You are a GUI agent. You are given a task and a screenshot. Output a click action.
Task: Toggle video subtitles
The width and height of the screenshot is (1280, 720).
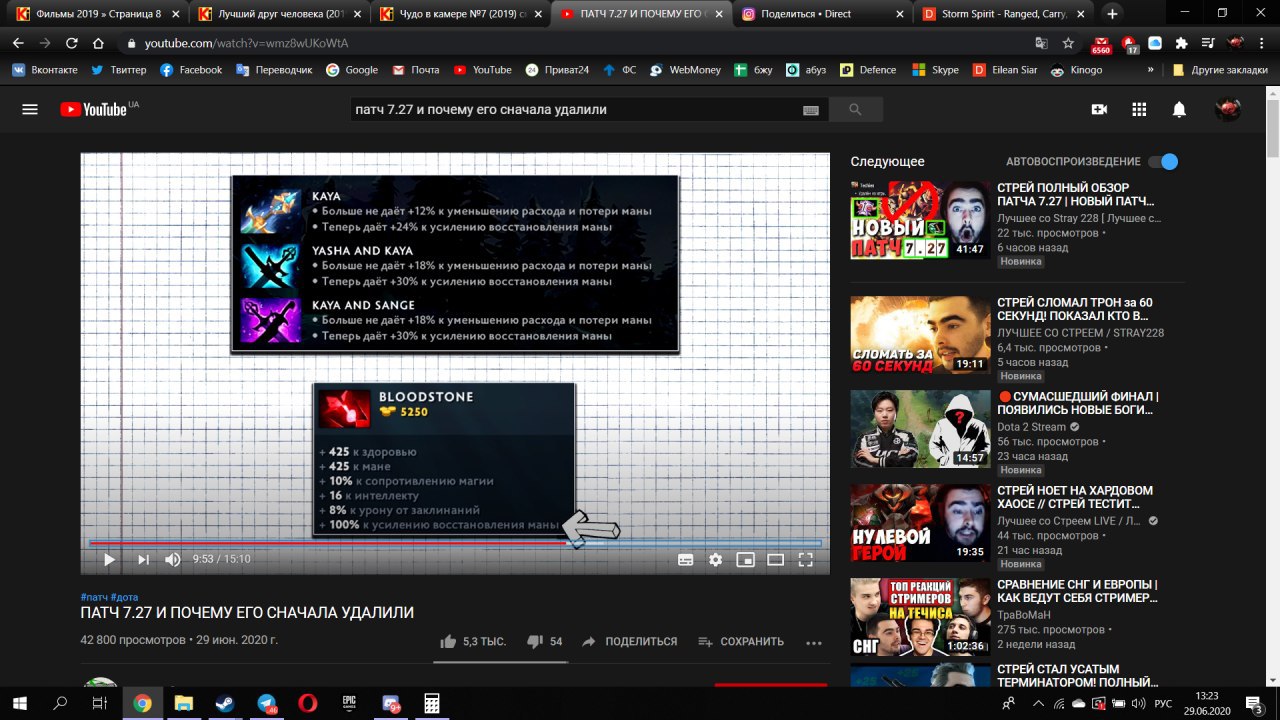(686, 560)
